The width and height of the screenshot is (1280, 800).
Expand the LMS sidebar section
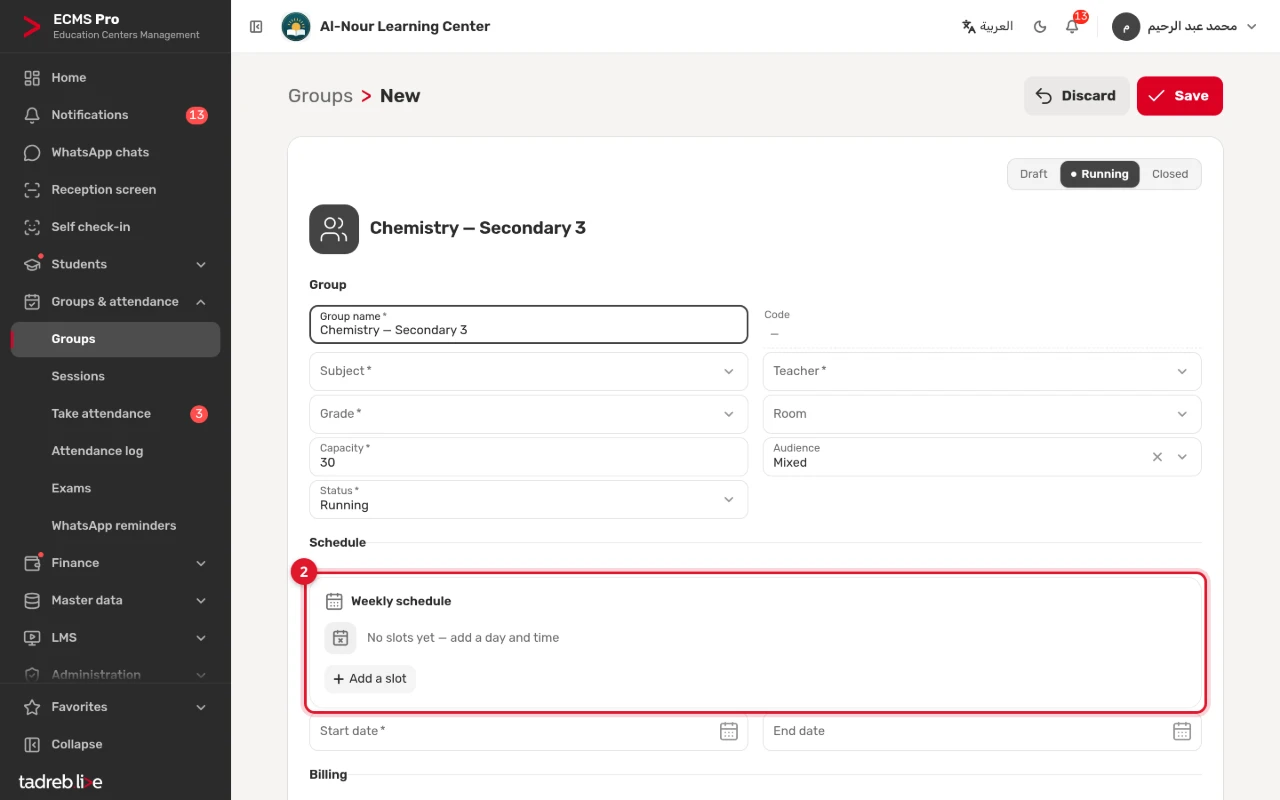pos(115,638)
